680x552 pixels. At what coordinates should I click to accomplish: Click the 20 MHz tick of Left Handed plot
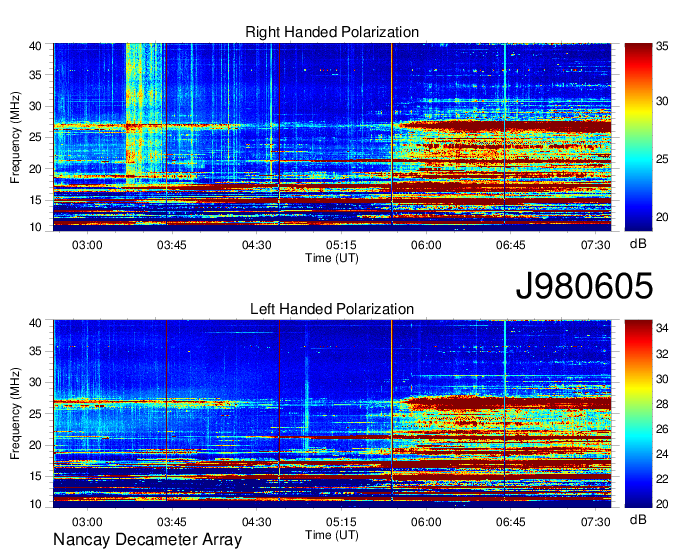click(35, 445)
